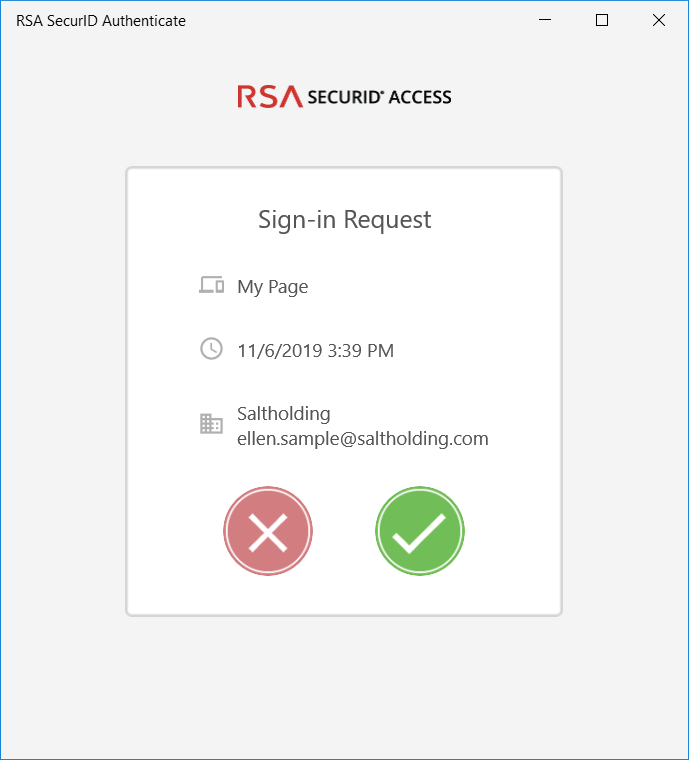The height and width of the screenshot is (760, 689).
Task: Click the Sign-in Request heading
Action: 344,220
